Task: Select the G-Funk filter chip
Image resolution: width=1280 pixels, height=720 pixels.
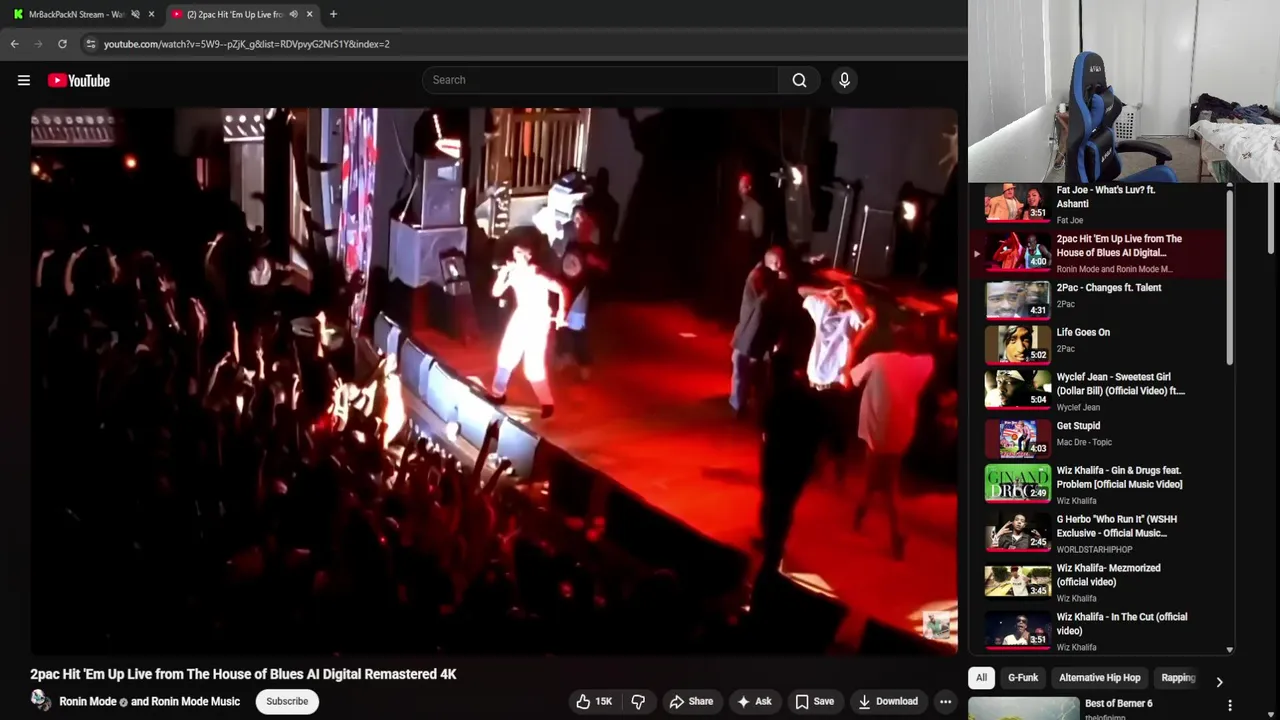Action: point(1023,678)
